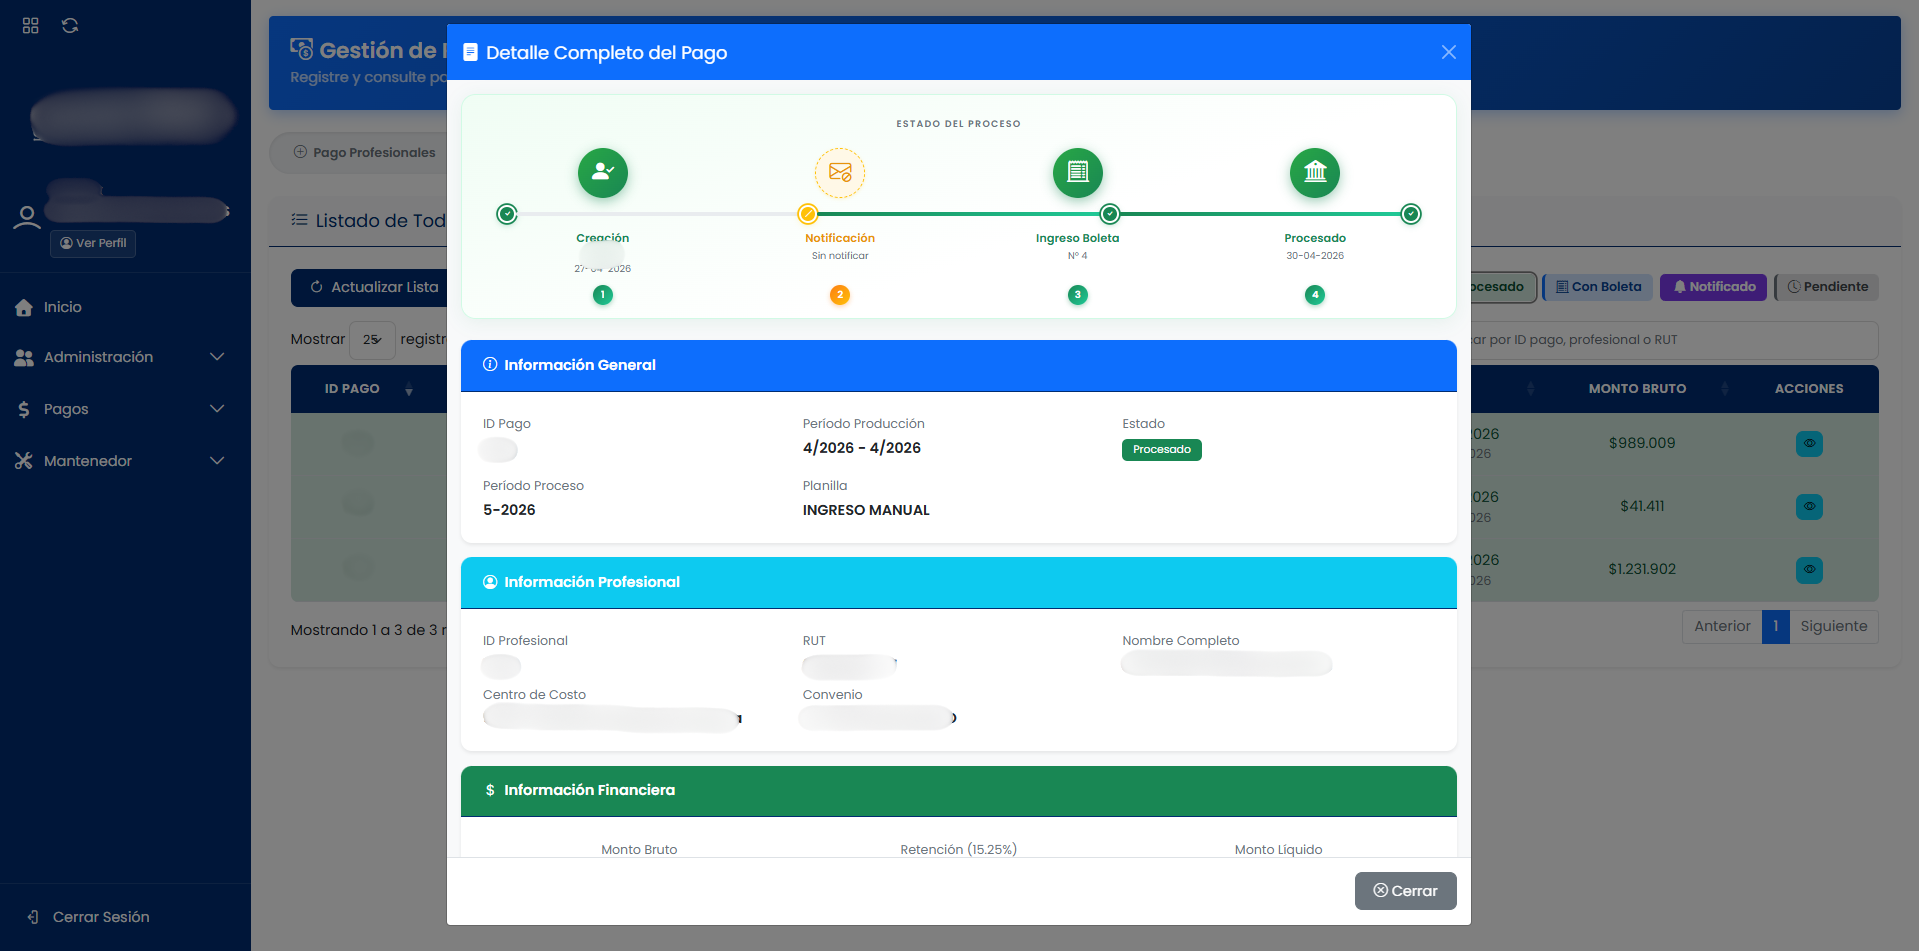Filter by Notificado status
Viewport: 1919px width, 951px height.
(x=1714, y=287)
